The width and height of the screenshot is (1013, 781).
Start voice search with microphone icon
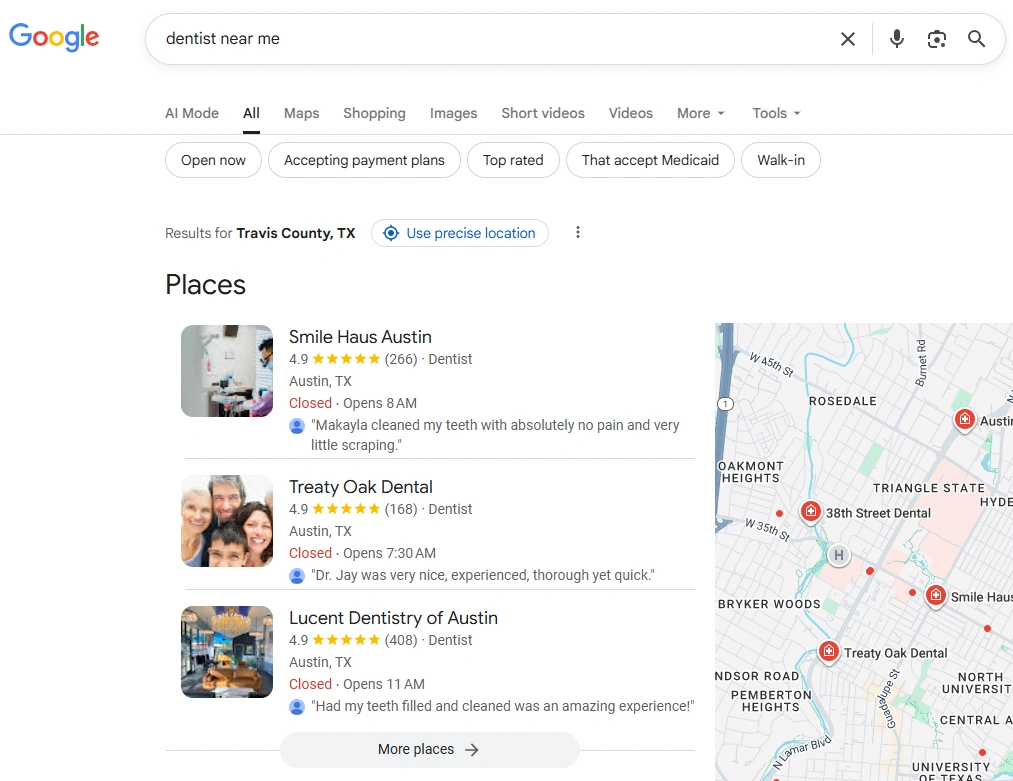pos(896,39)
